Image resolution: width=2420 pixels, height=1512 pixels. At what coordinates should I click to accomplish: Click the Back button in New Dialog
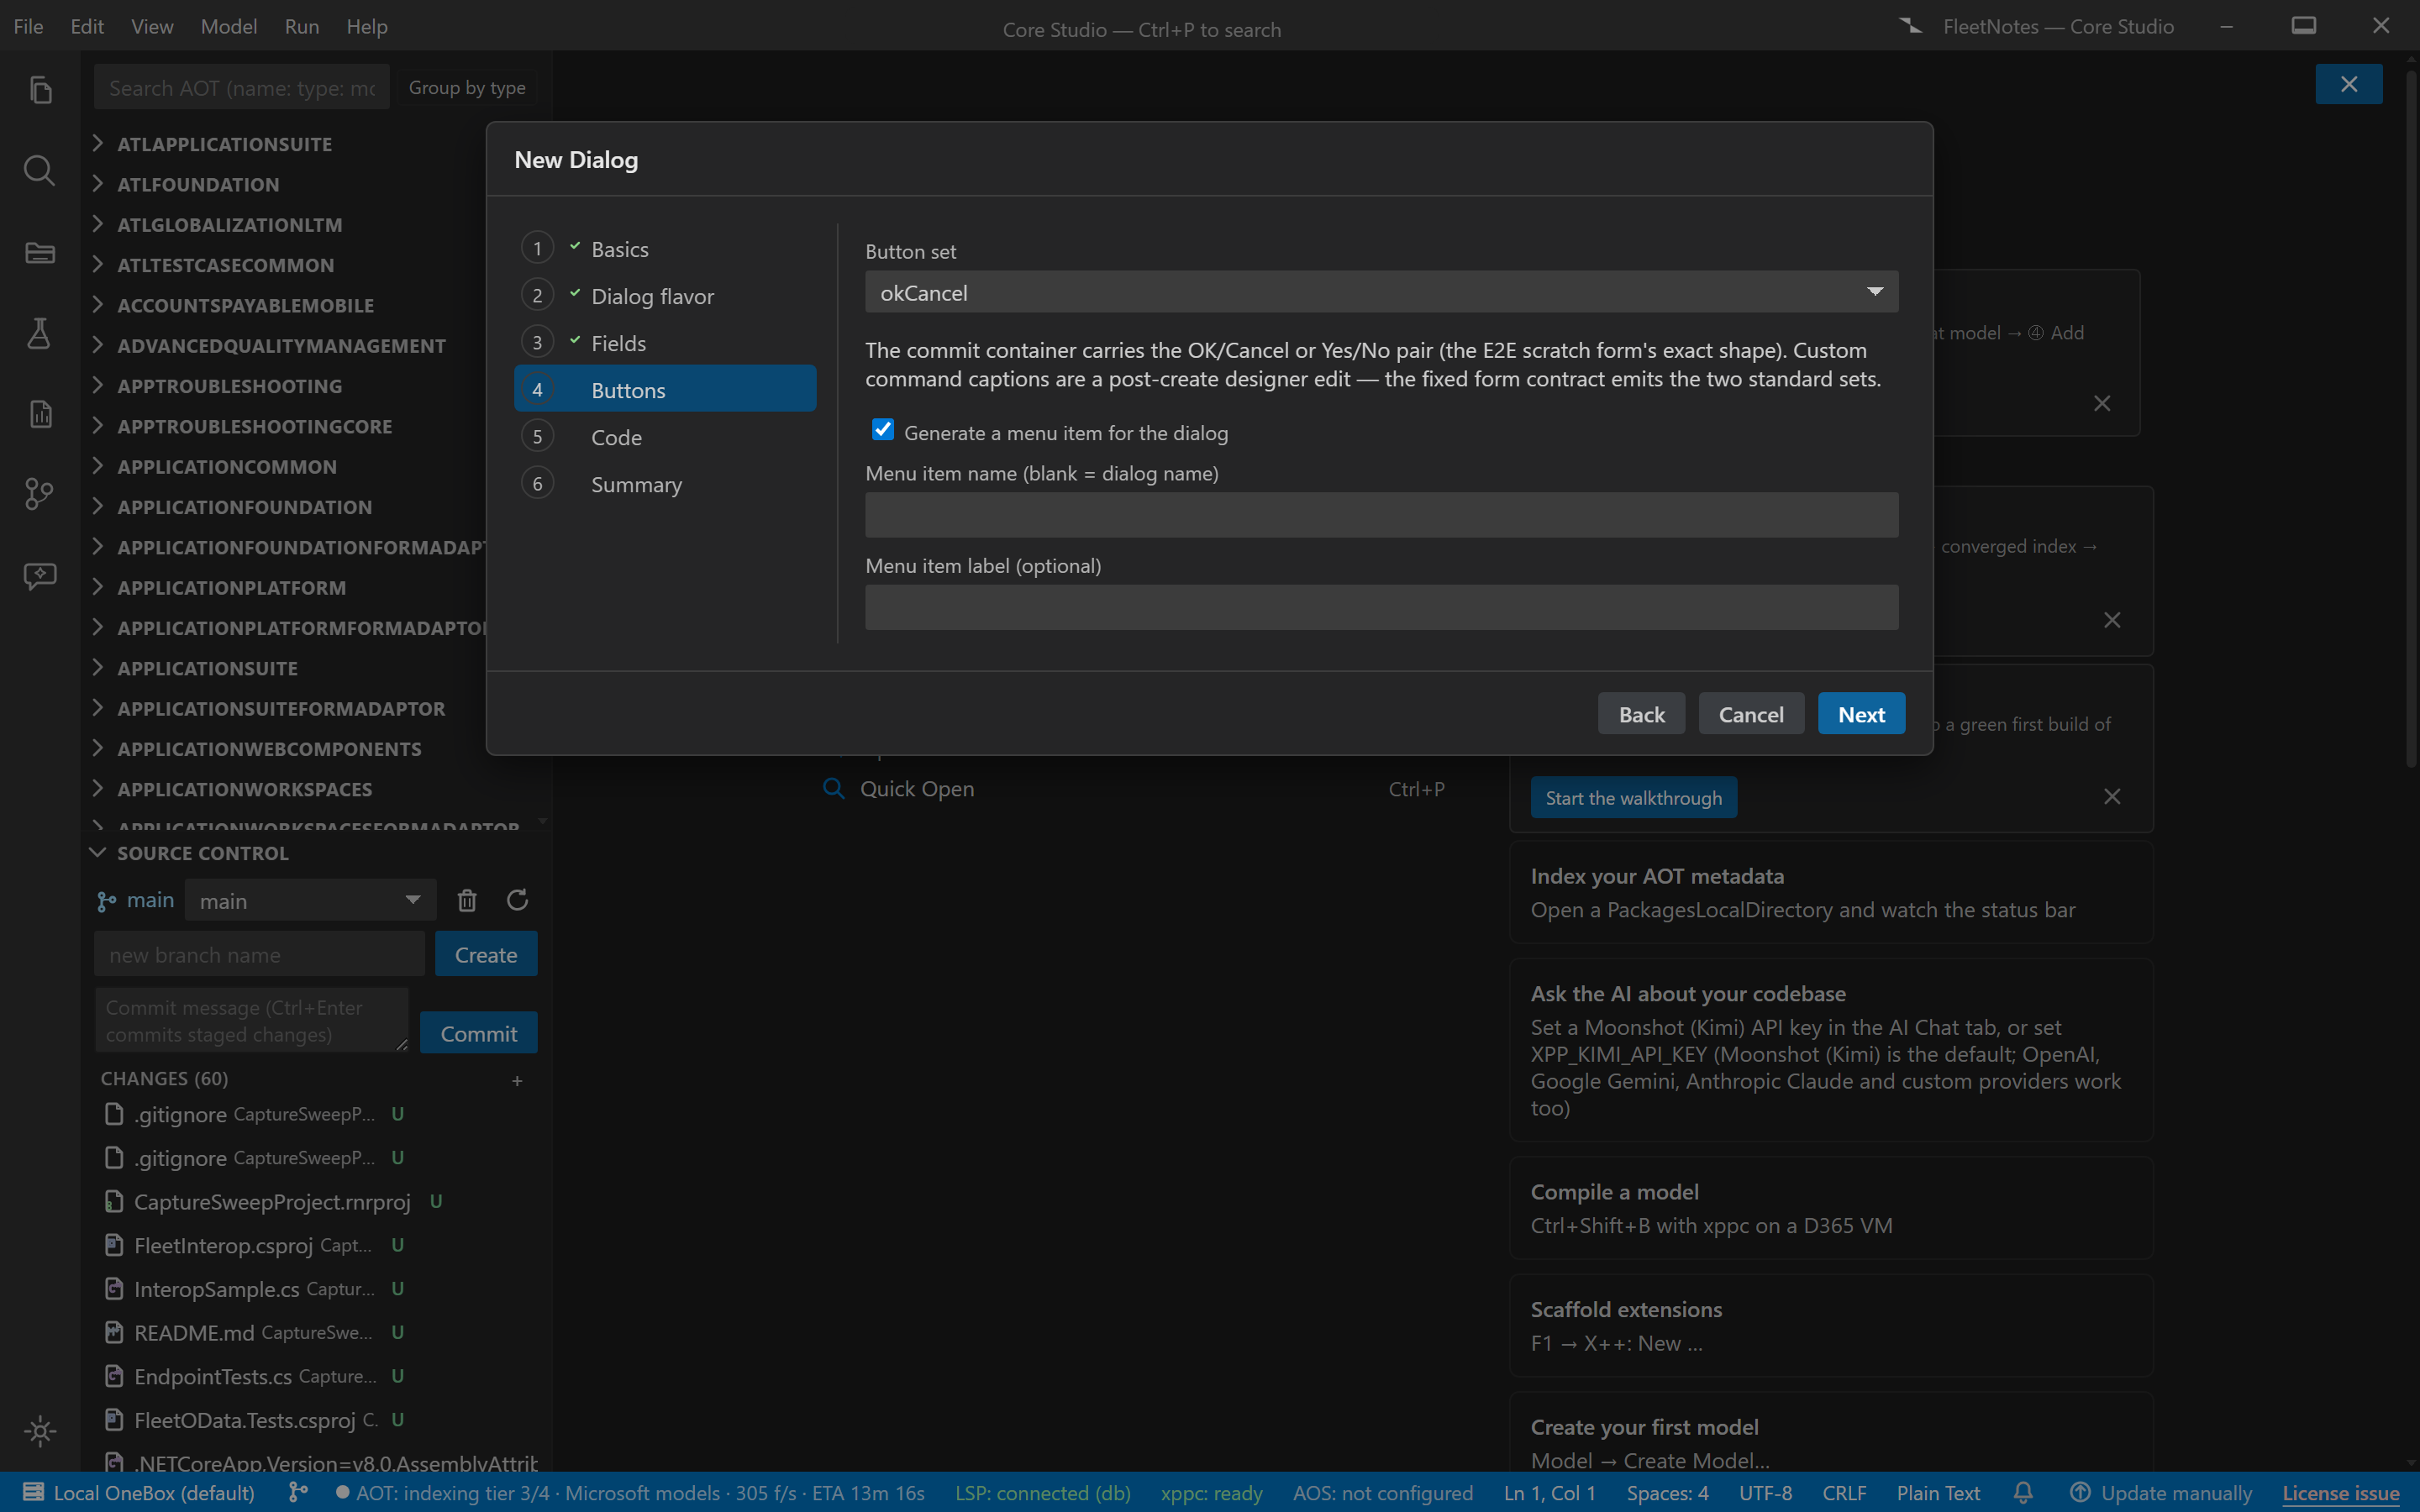coord(1641,714)
